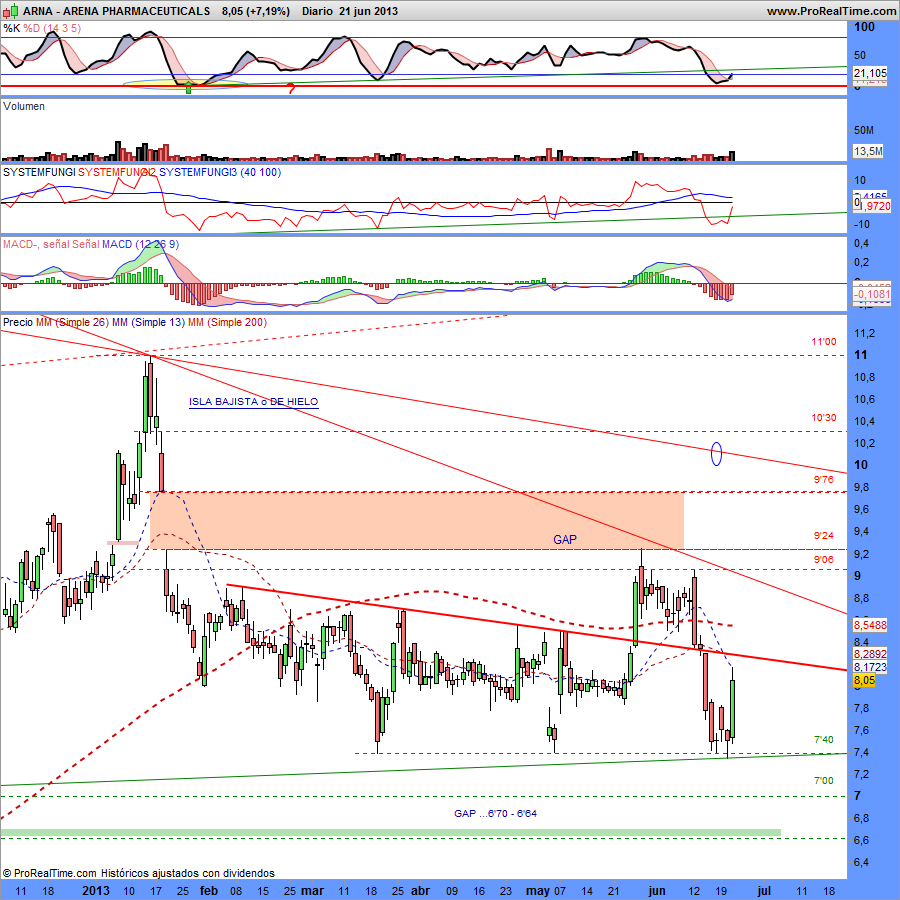Viewport: 900px width, 900px height.
Task: Open the www.ProRealTime.com link
Action: 831,11
